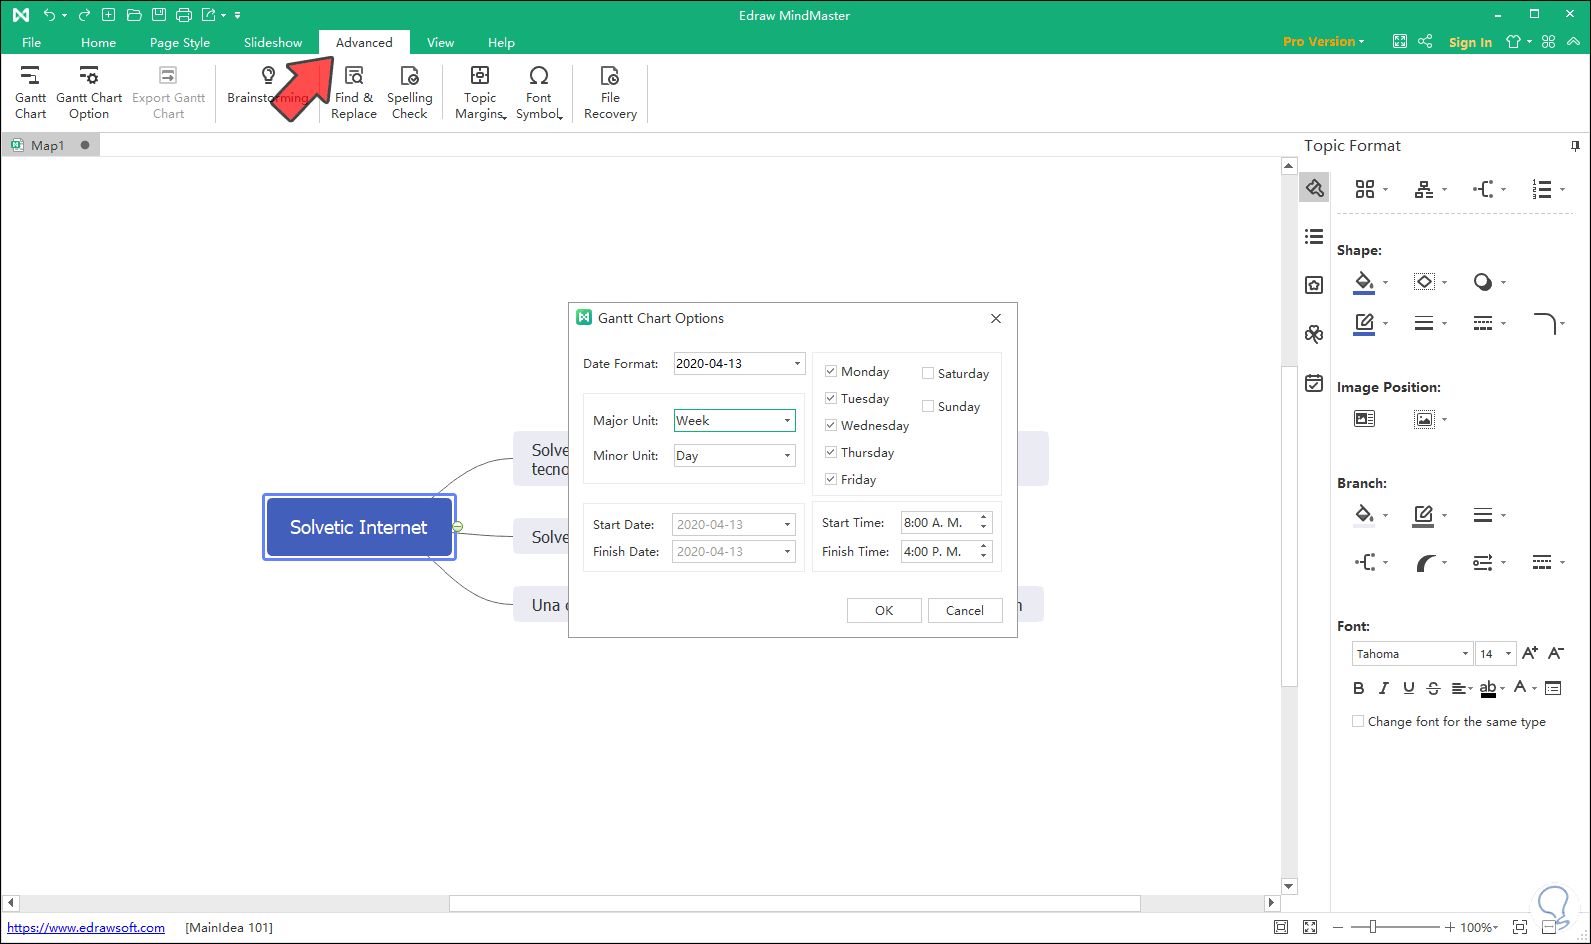1591x944 pixels.
Task: Click the Gantt Chart Option ribbon button
Action: (89, 92)
